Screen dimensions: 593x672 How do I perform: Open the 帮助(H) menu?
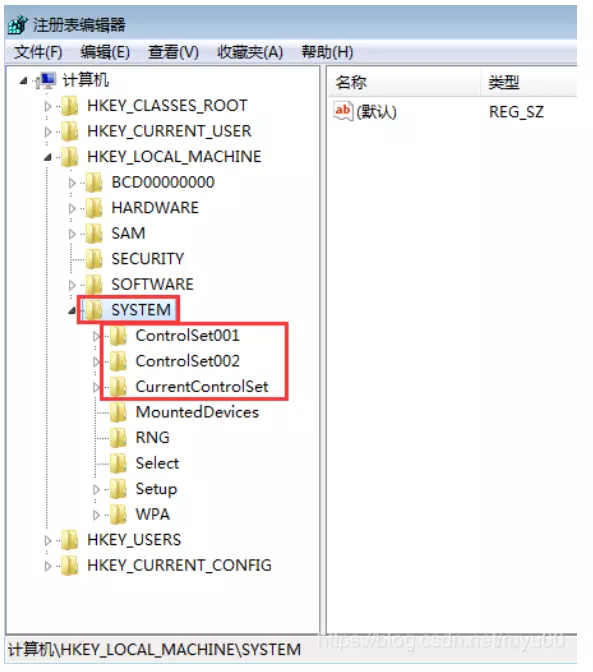tap(327, 52)
